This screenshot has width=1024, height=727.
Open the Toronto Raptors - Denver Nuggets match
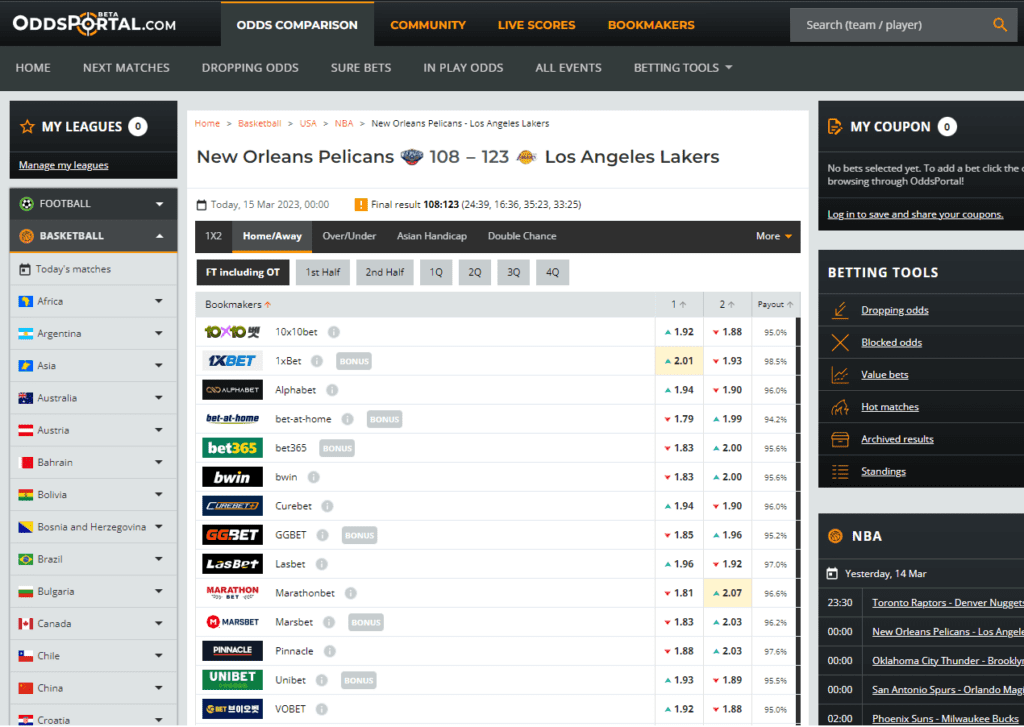(x=947, y=602)
